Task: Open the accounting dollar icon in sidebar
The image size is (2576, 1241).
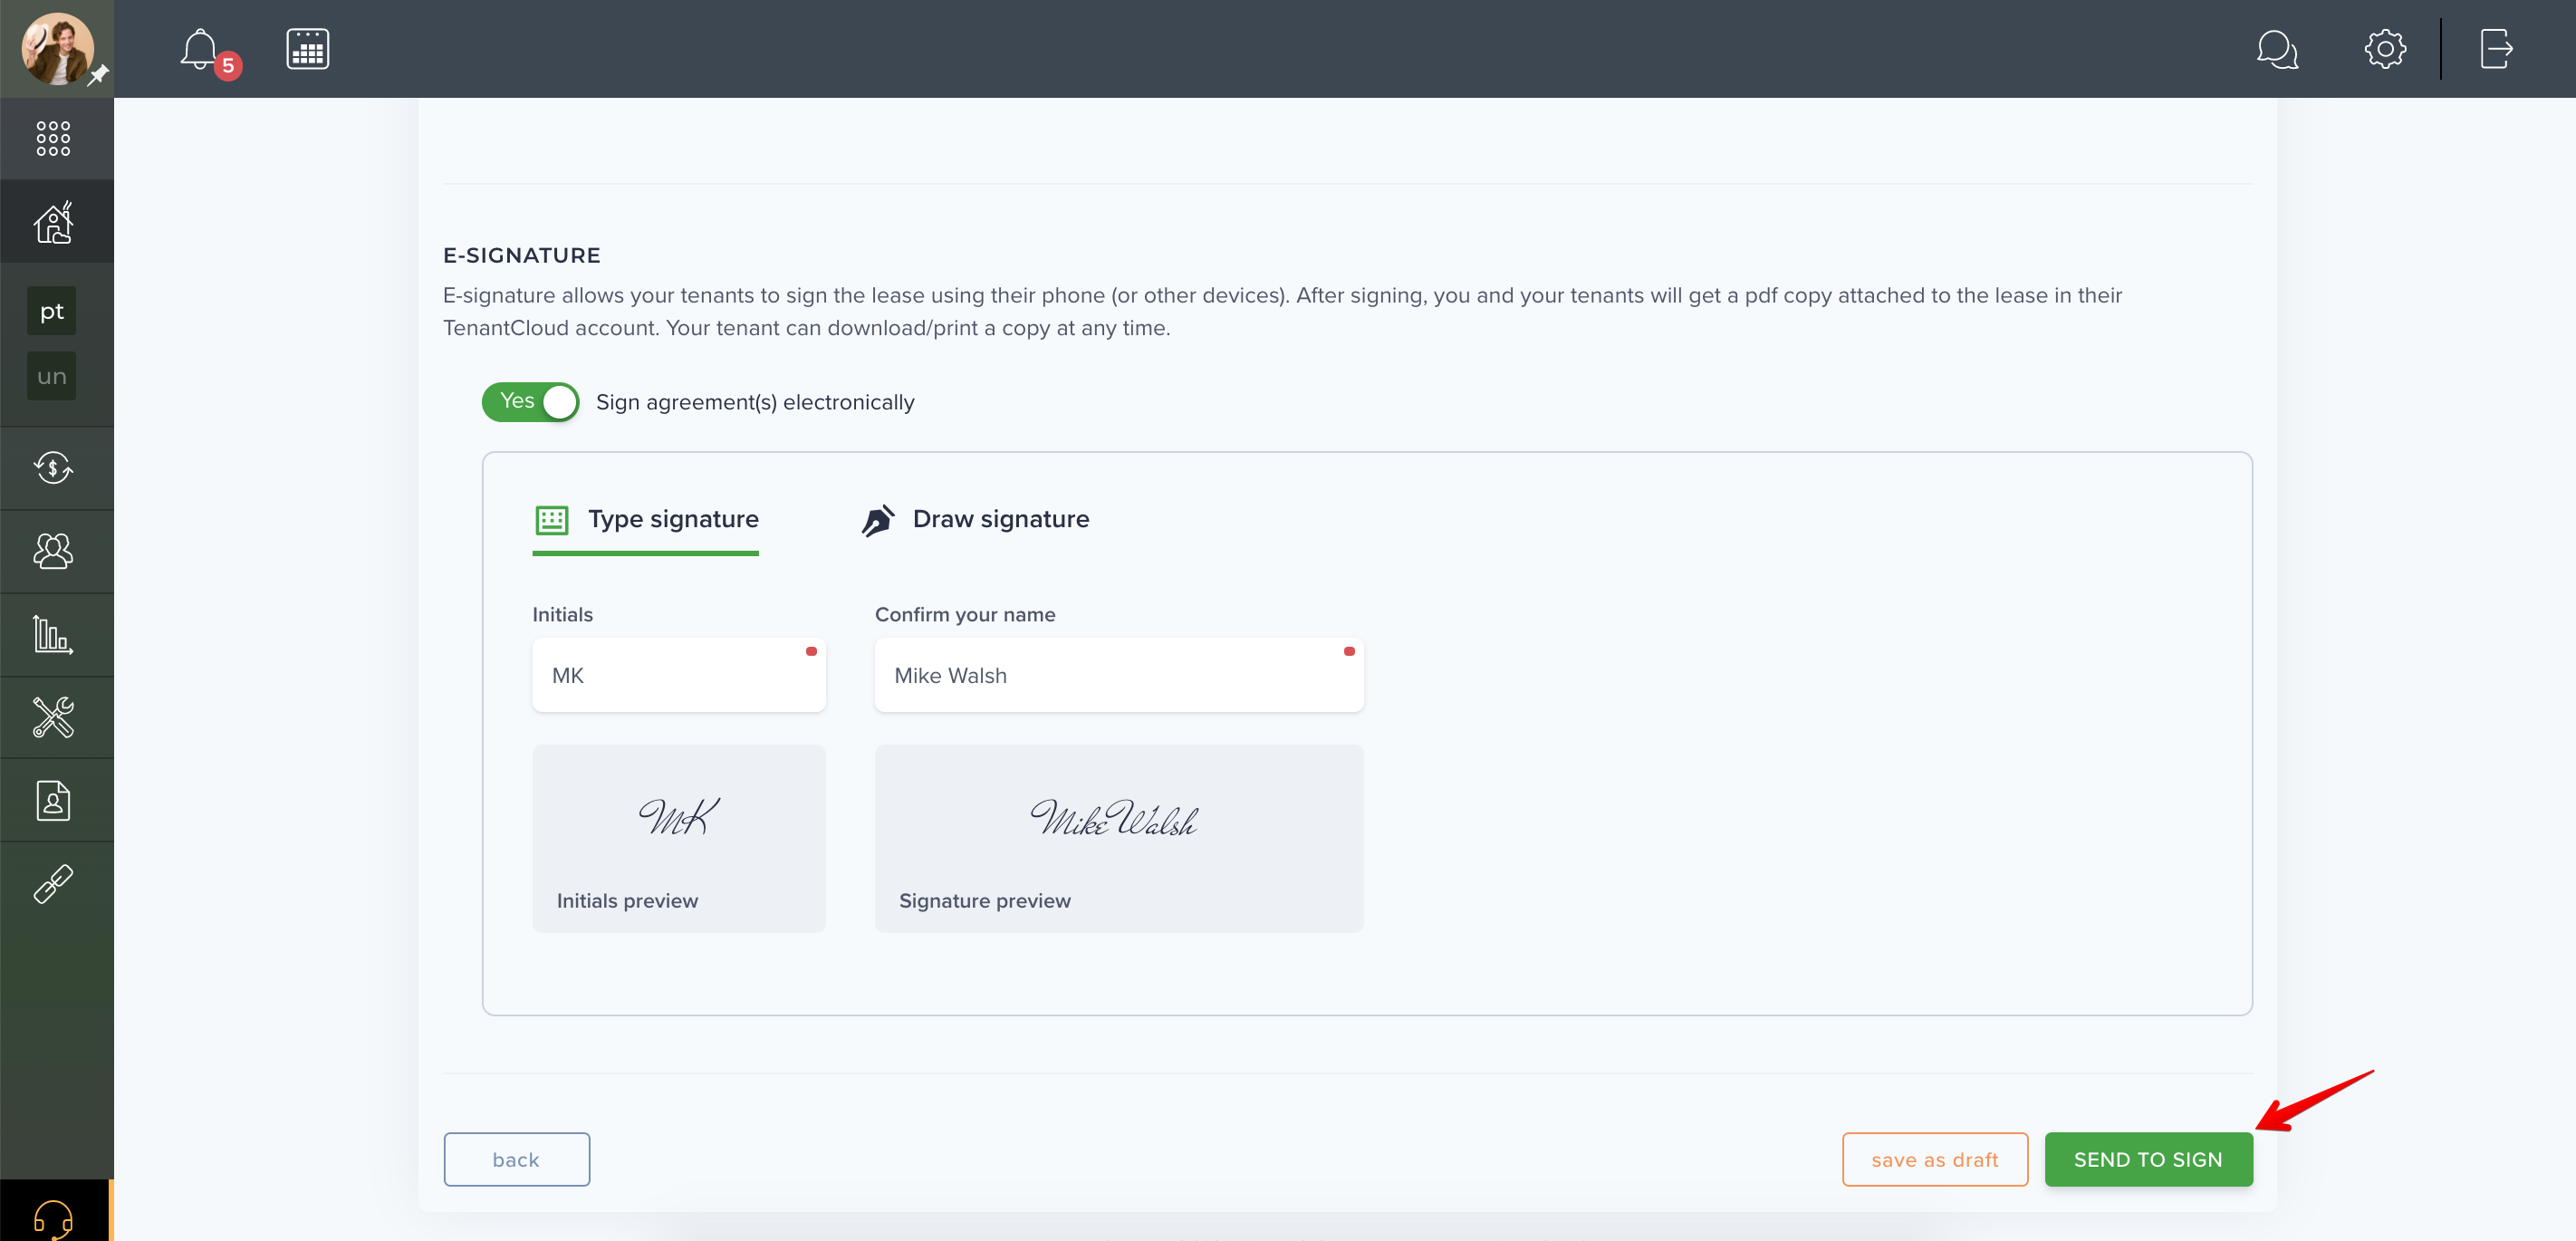Action: pos(53,467)
